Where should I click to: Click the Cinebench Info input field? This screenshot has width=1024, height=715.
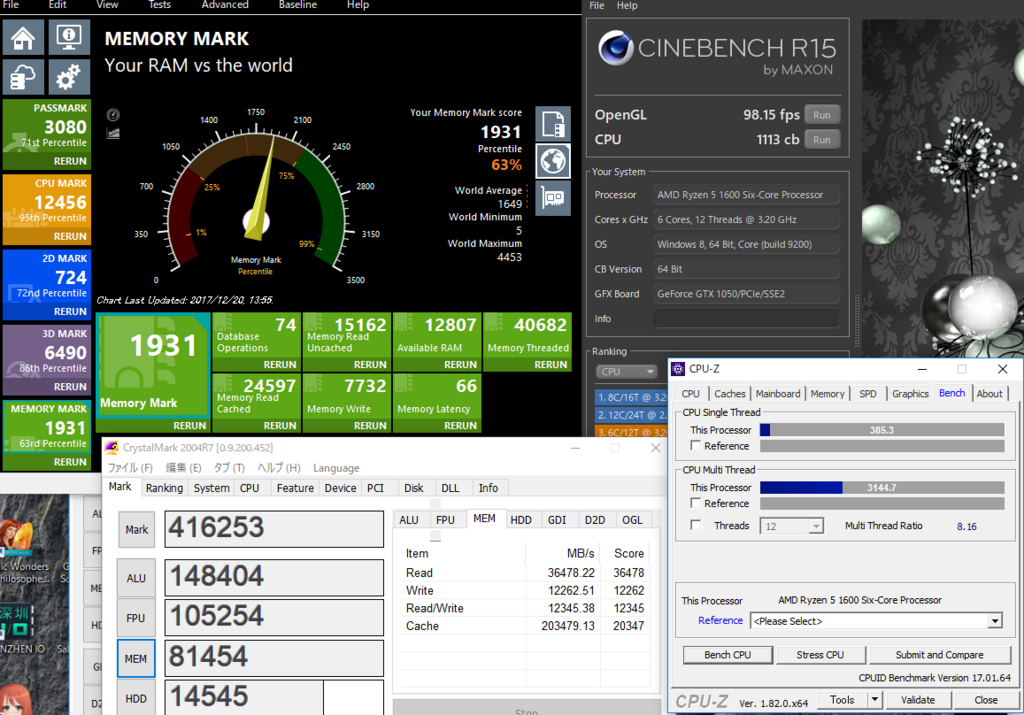click(x=746, y=319)
